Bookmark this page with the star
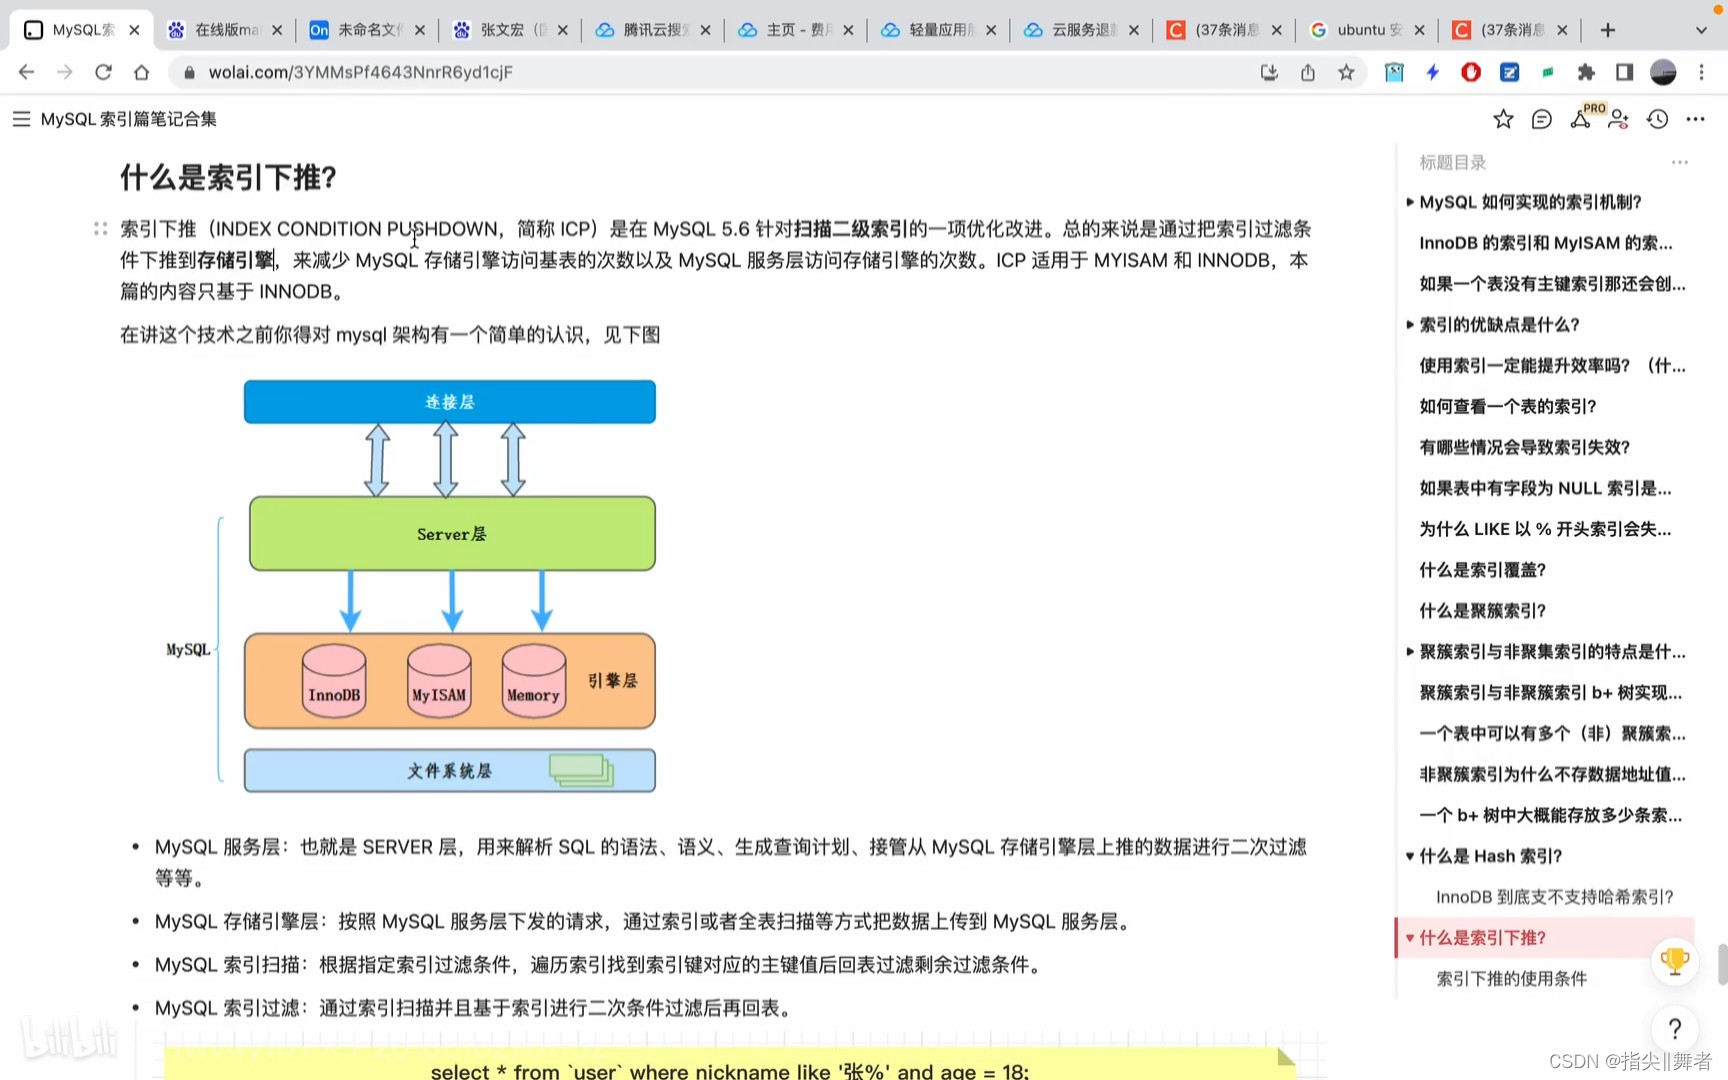Viewport: 1728px width, 1080px height. coord(1346,72)
